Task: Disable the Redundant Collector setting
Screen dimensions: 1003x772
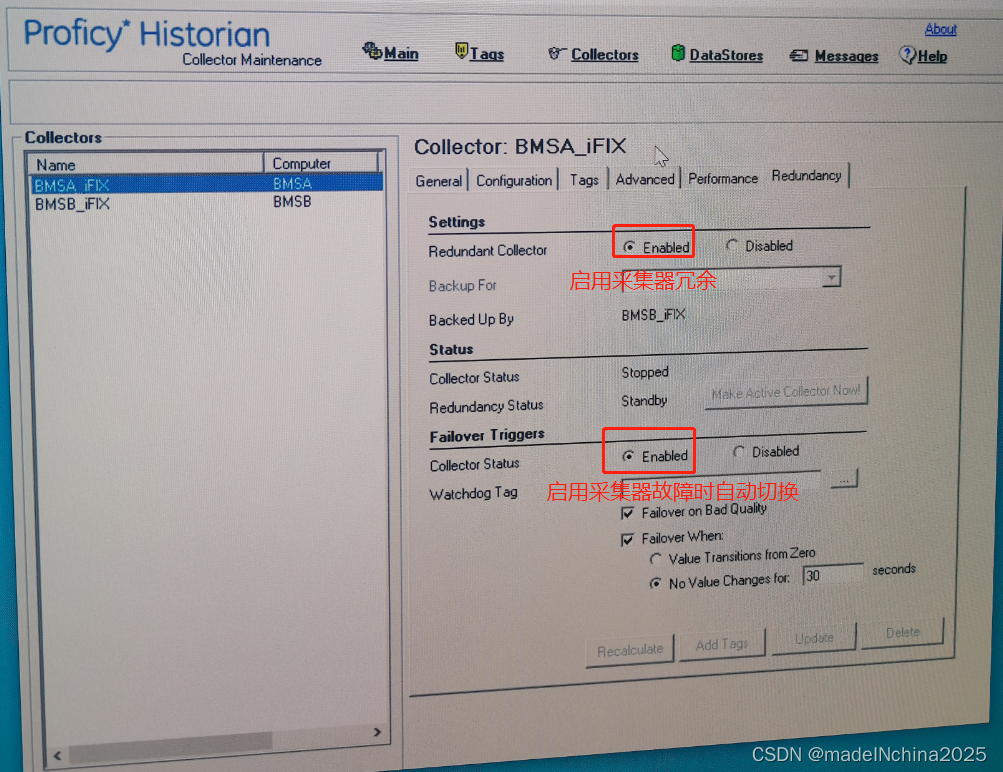Action: pos(734,245)
